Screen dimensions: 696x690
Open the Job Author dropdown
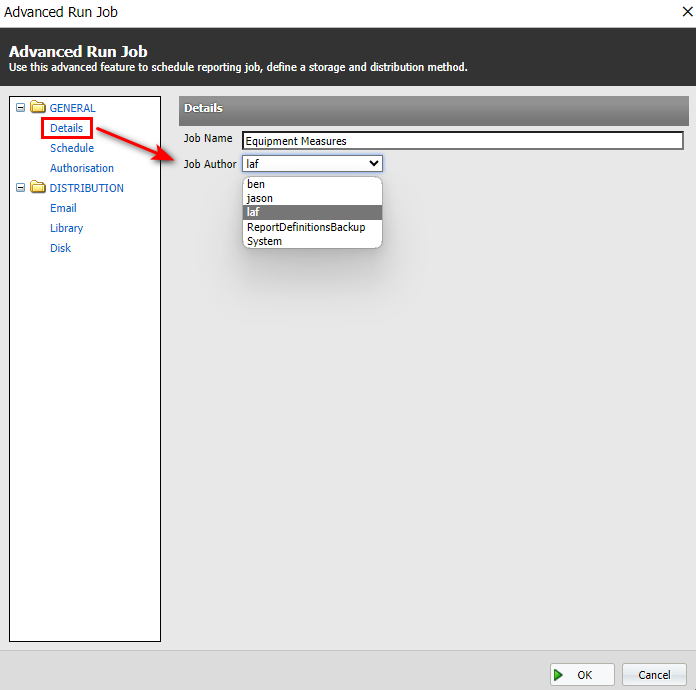(x=312, y=163)
